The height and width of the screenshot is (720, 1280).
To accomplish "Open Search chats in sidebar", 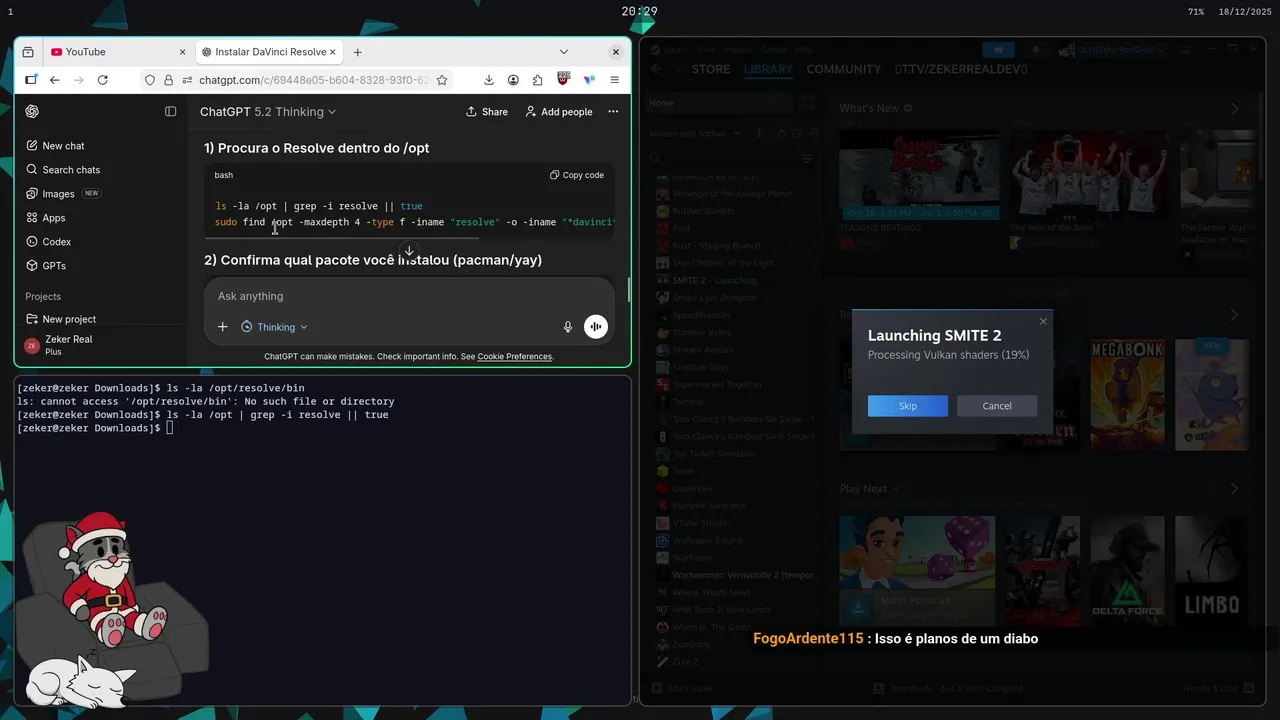I will [x=63, y=170].
